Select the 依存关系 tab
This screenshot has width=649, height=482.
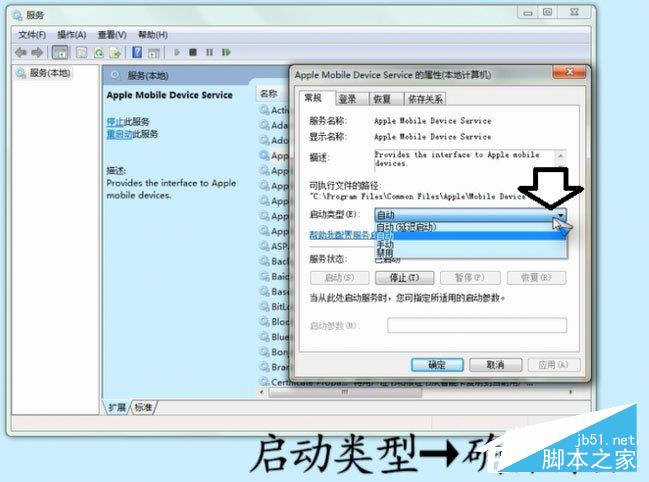(425, 99)
